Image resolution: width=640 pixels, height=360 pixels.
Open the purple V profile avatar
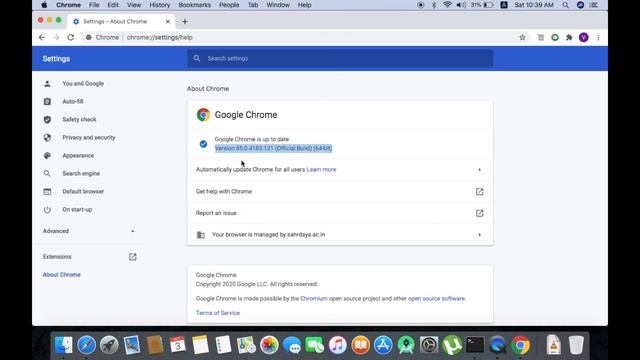[584, 38]
